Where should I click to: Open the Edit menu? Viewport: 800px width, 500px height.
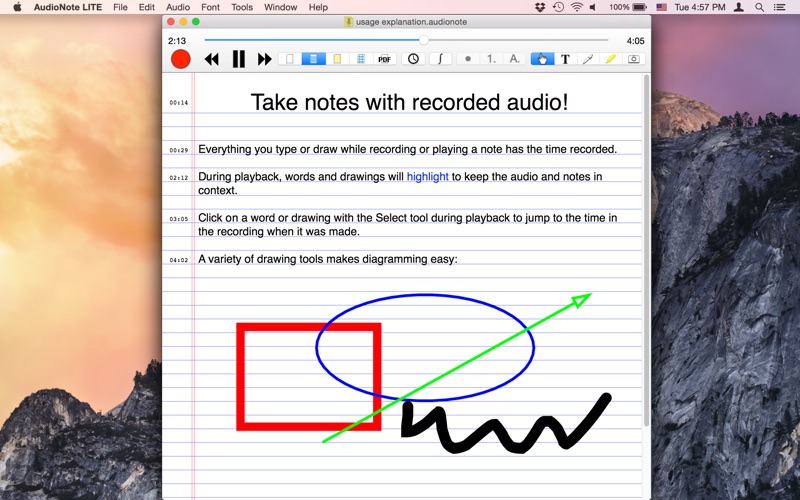(x=146, y=7)
